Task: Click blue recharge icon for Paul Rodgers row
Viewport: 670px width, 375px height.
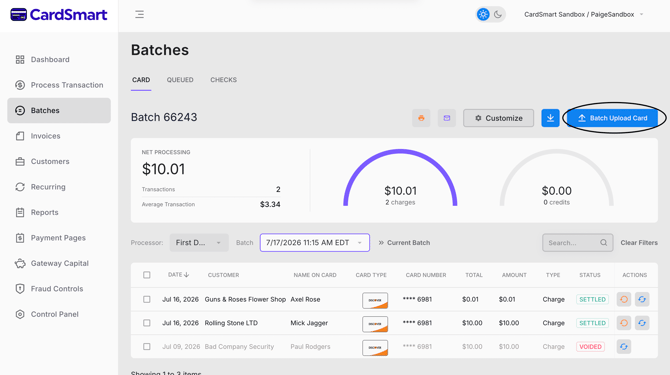Action: 624,346
